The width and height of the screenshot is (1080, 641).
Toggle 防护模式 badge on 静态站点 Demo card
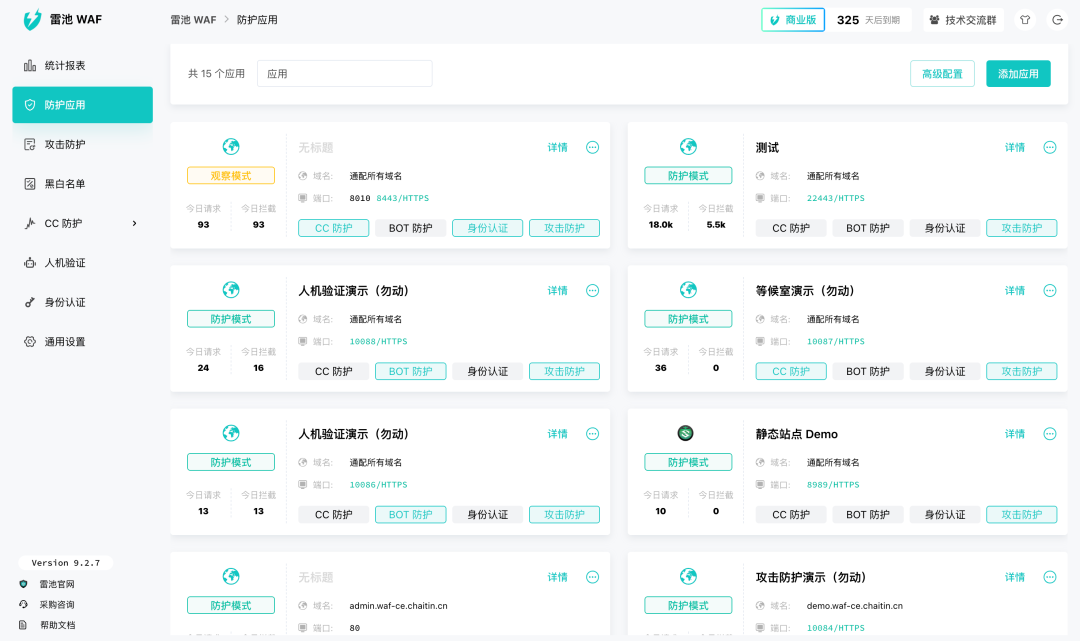(688, 462)
